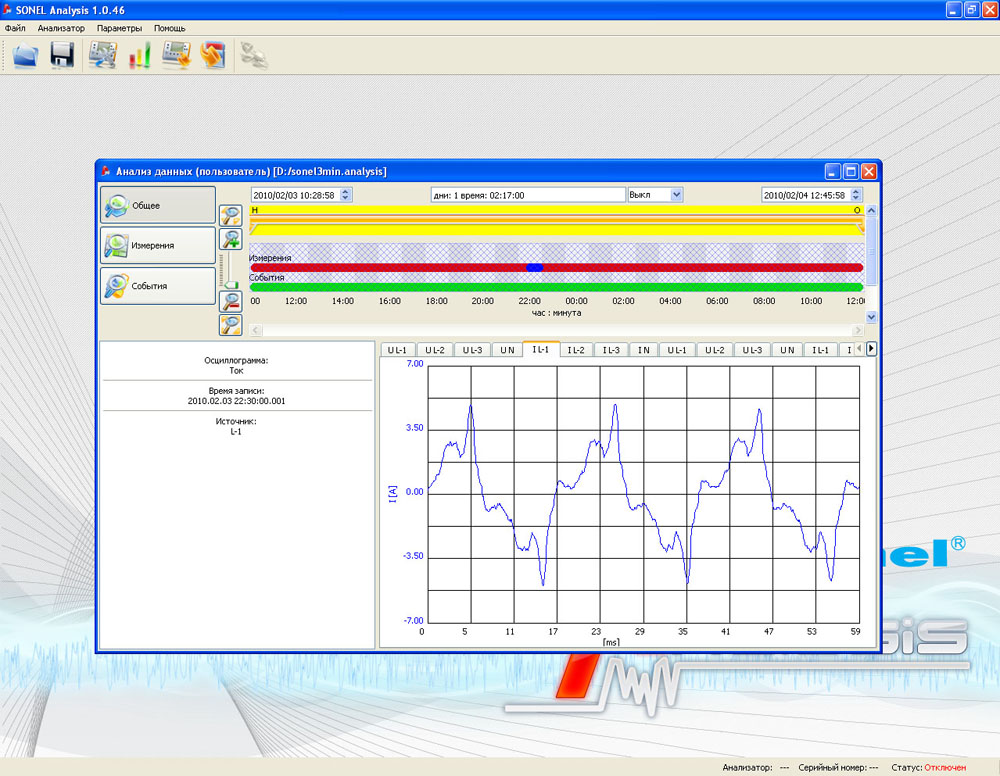Click the blue marker on red timeline
The width and height of the screenshot is (1000, 776).
[x=534, y=267]
